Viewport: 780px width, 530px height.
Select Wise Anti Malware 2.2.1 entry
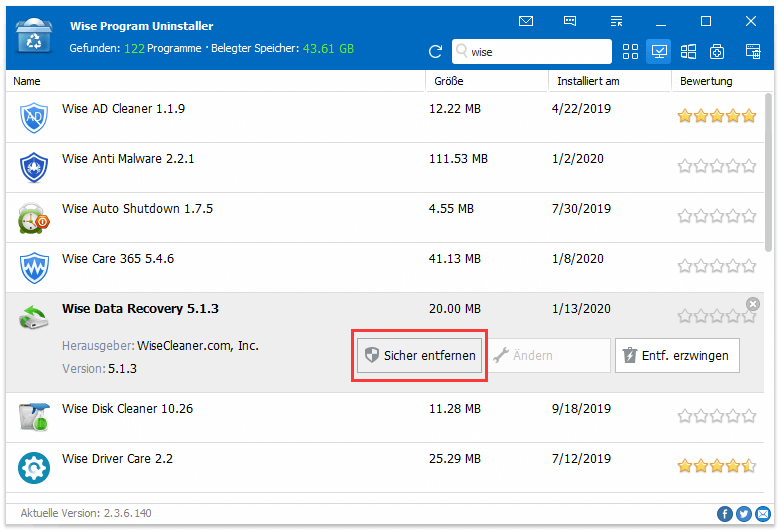coord(385,168)
